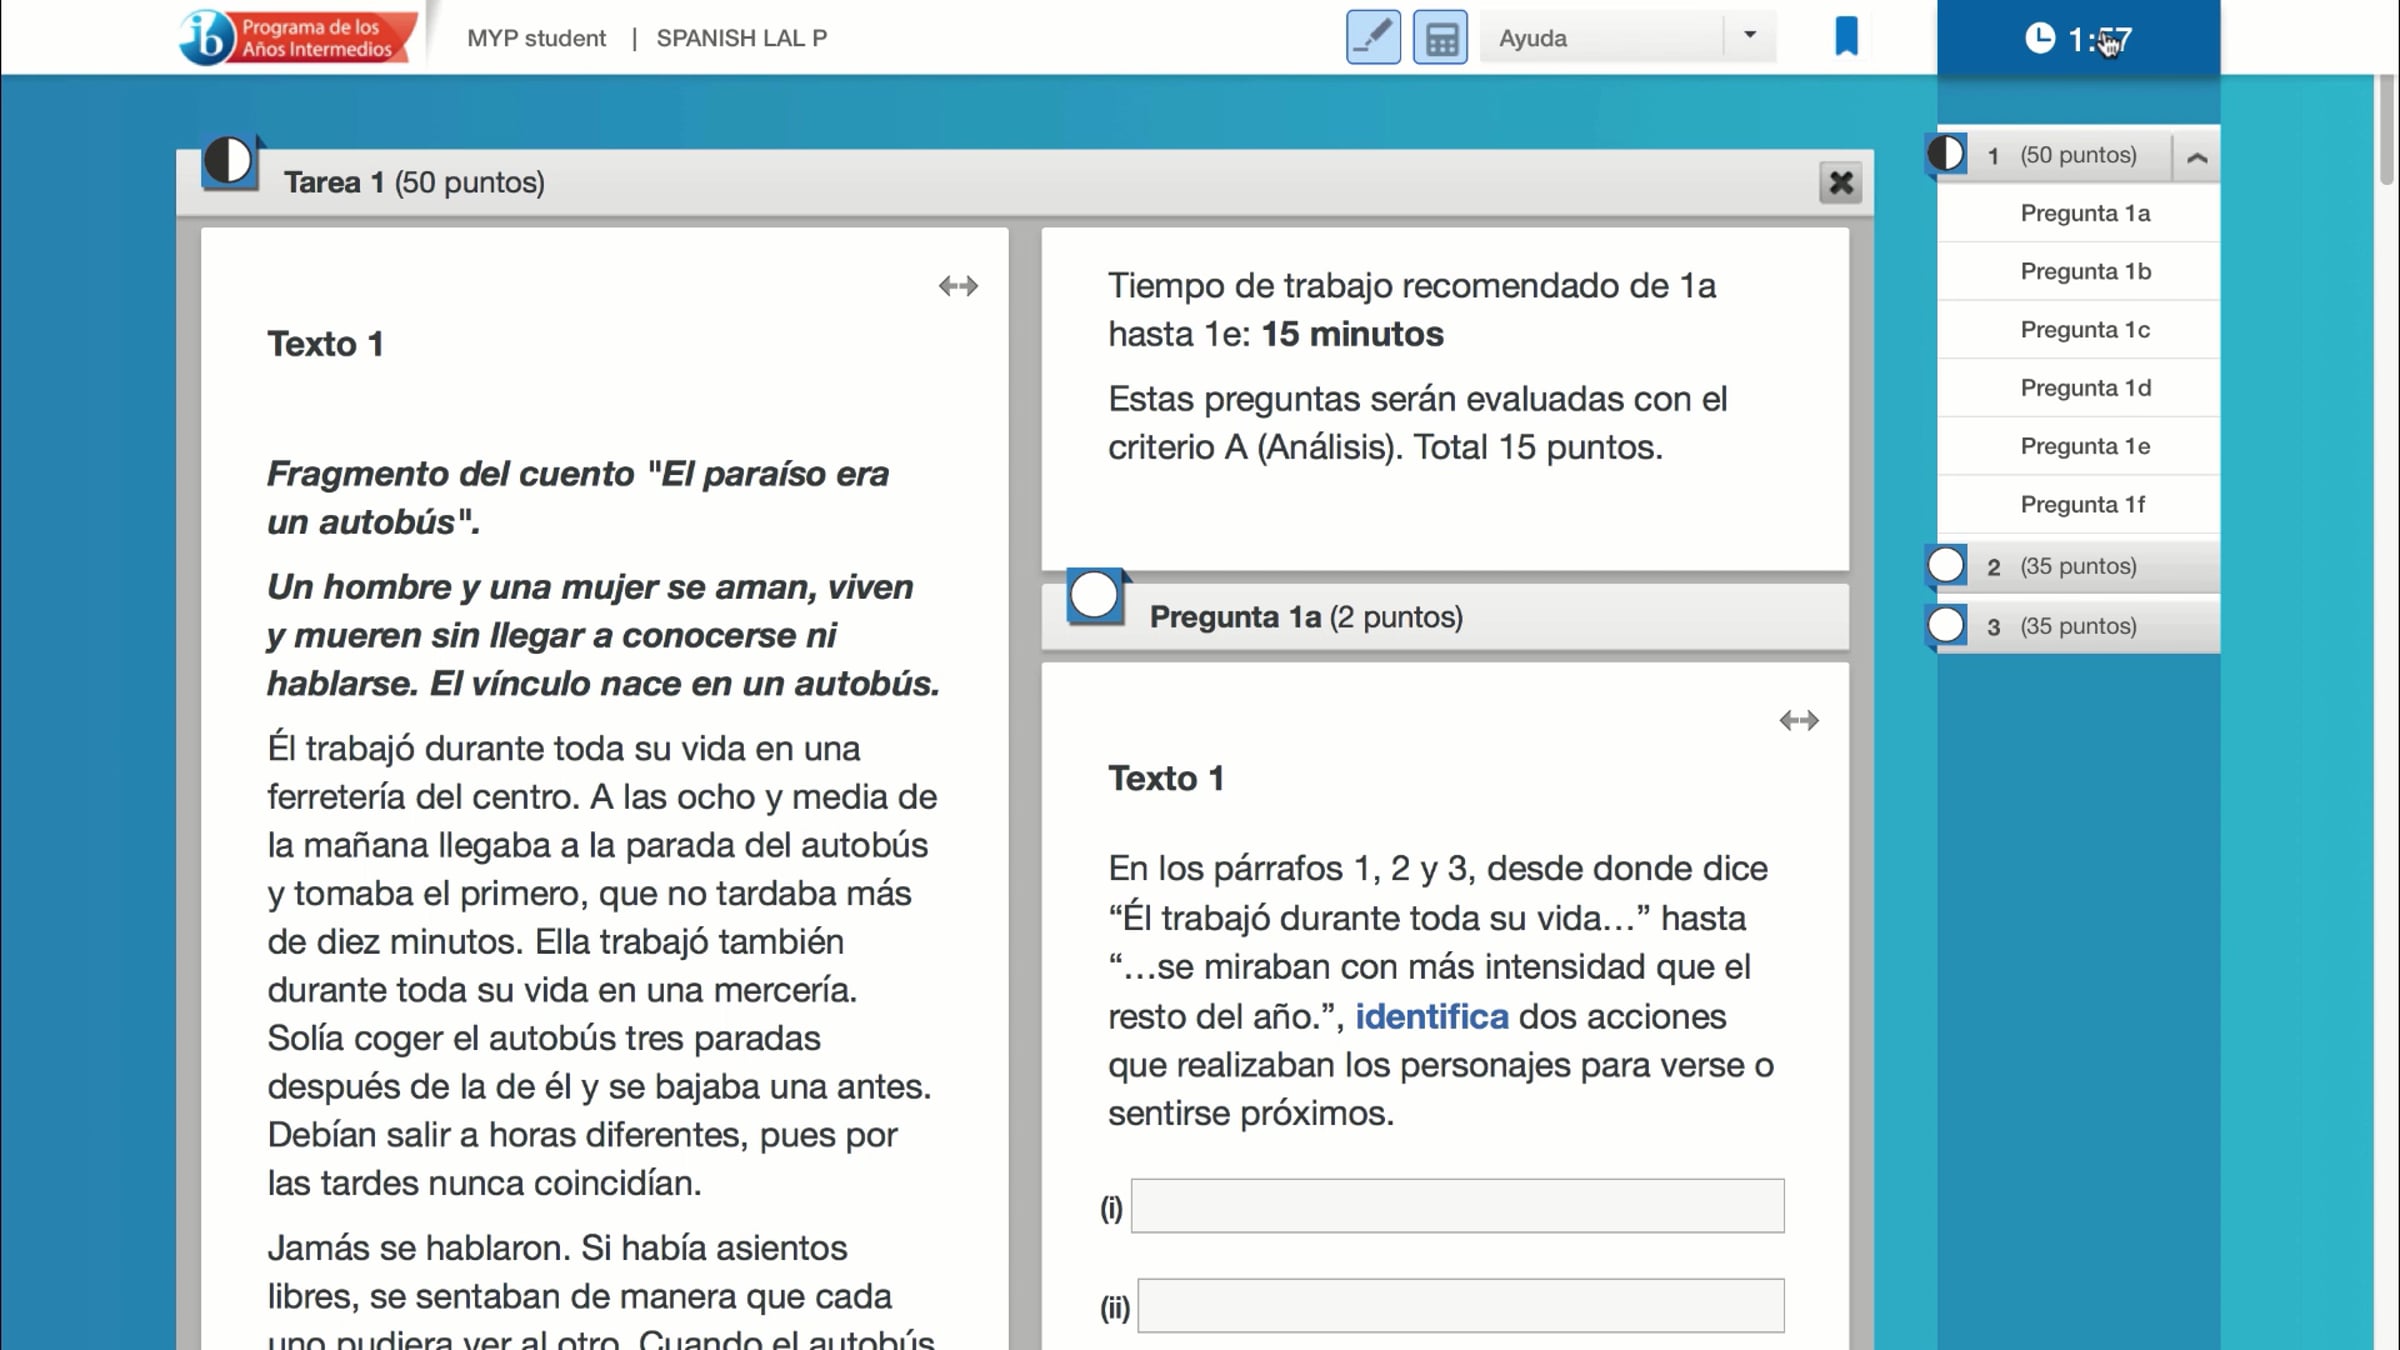Toggle task 2 status circle in sidebar
Image resolution: width=2400 pixels, height=1350 pixels.
1946,566
